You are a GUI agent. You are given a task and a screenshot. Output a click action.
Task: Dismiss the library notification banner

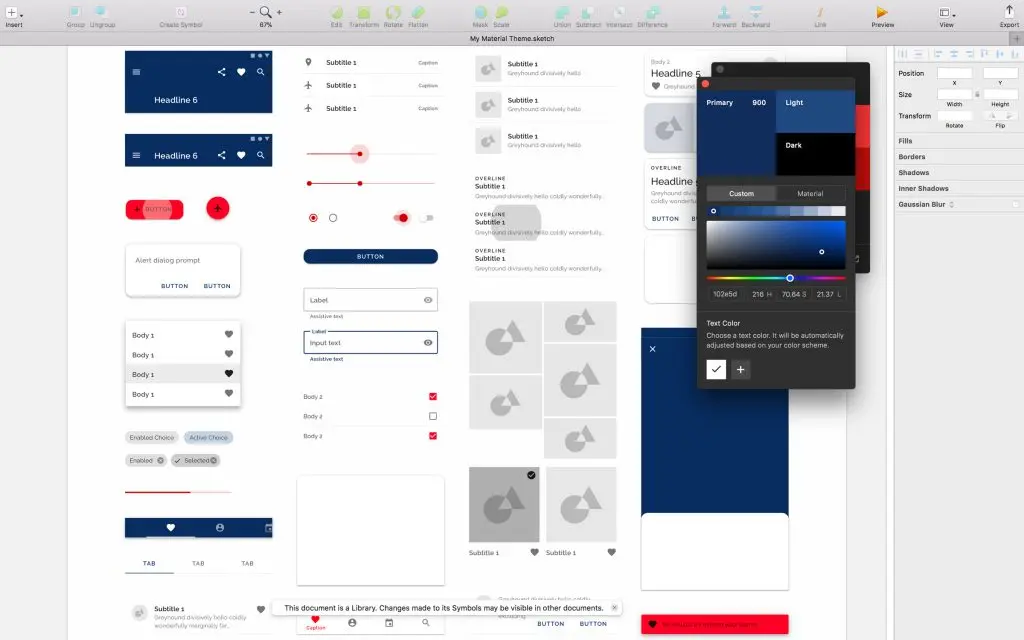point(614,607)
